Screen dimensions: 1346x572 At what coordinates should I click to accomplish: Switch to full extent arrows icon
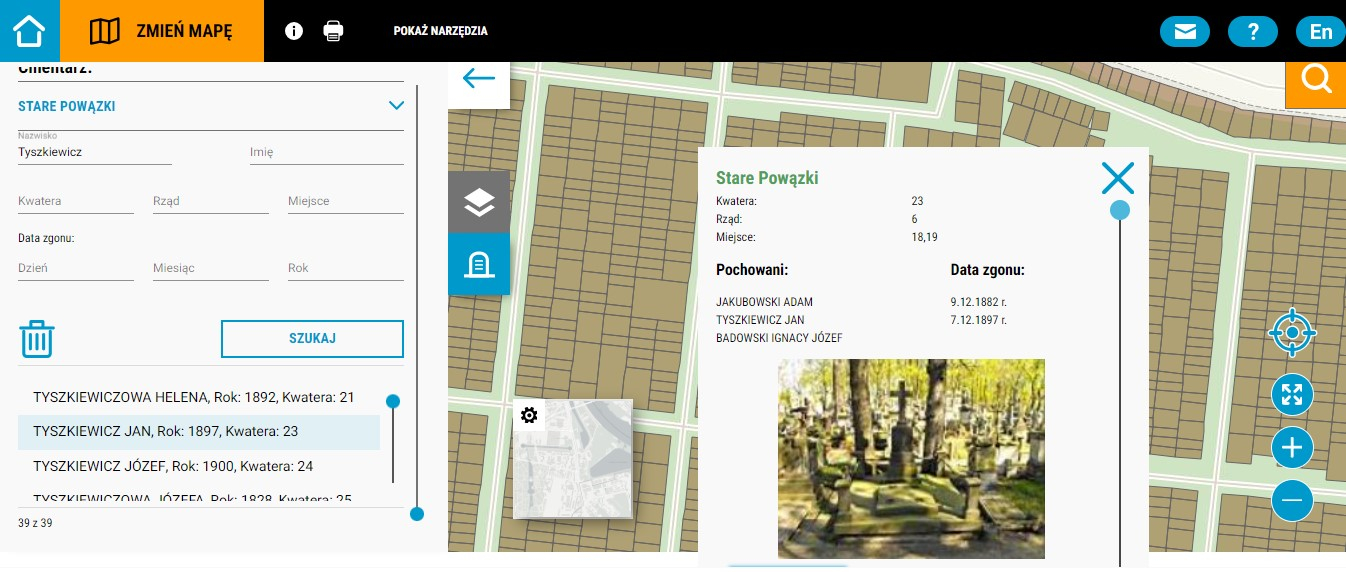click(x=1292, y=394)
